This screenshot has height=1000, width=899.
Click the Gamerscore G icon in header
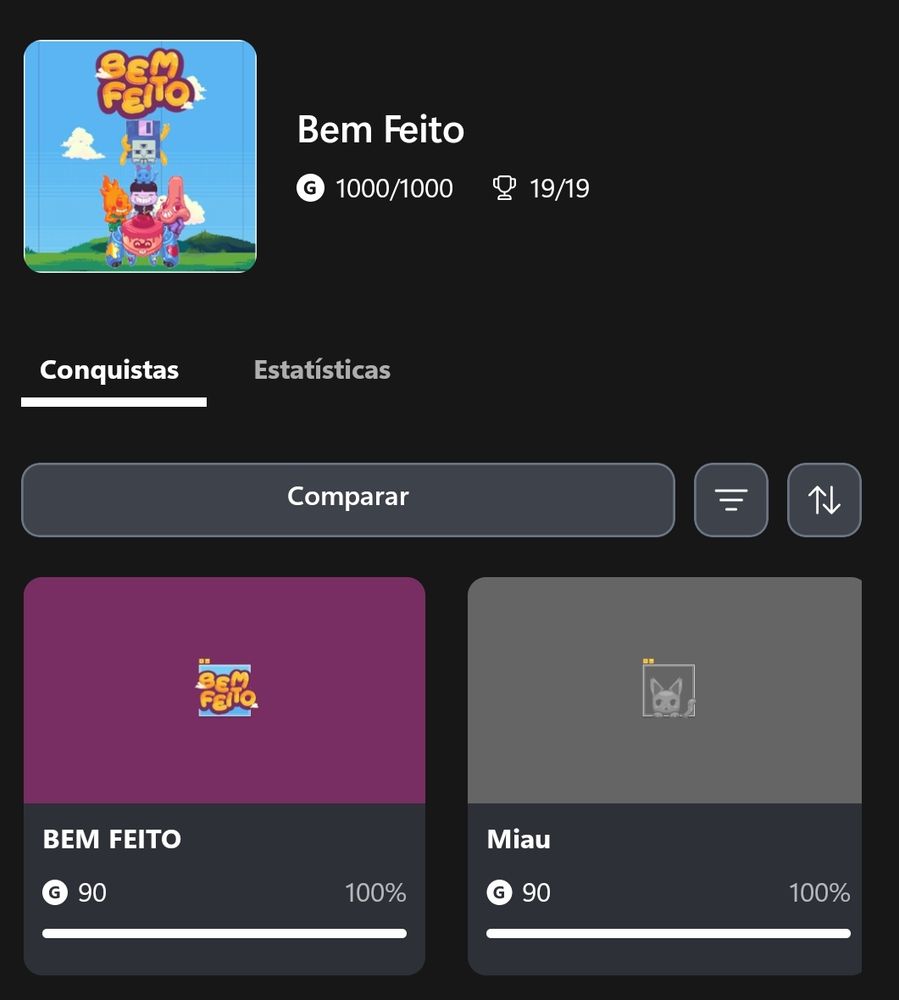[x=310, y=188]
